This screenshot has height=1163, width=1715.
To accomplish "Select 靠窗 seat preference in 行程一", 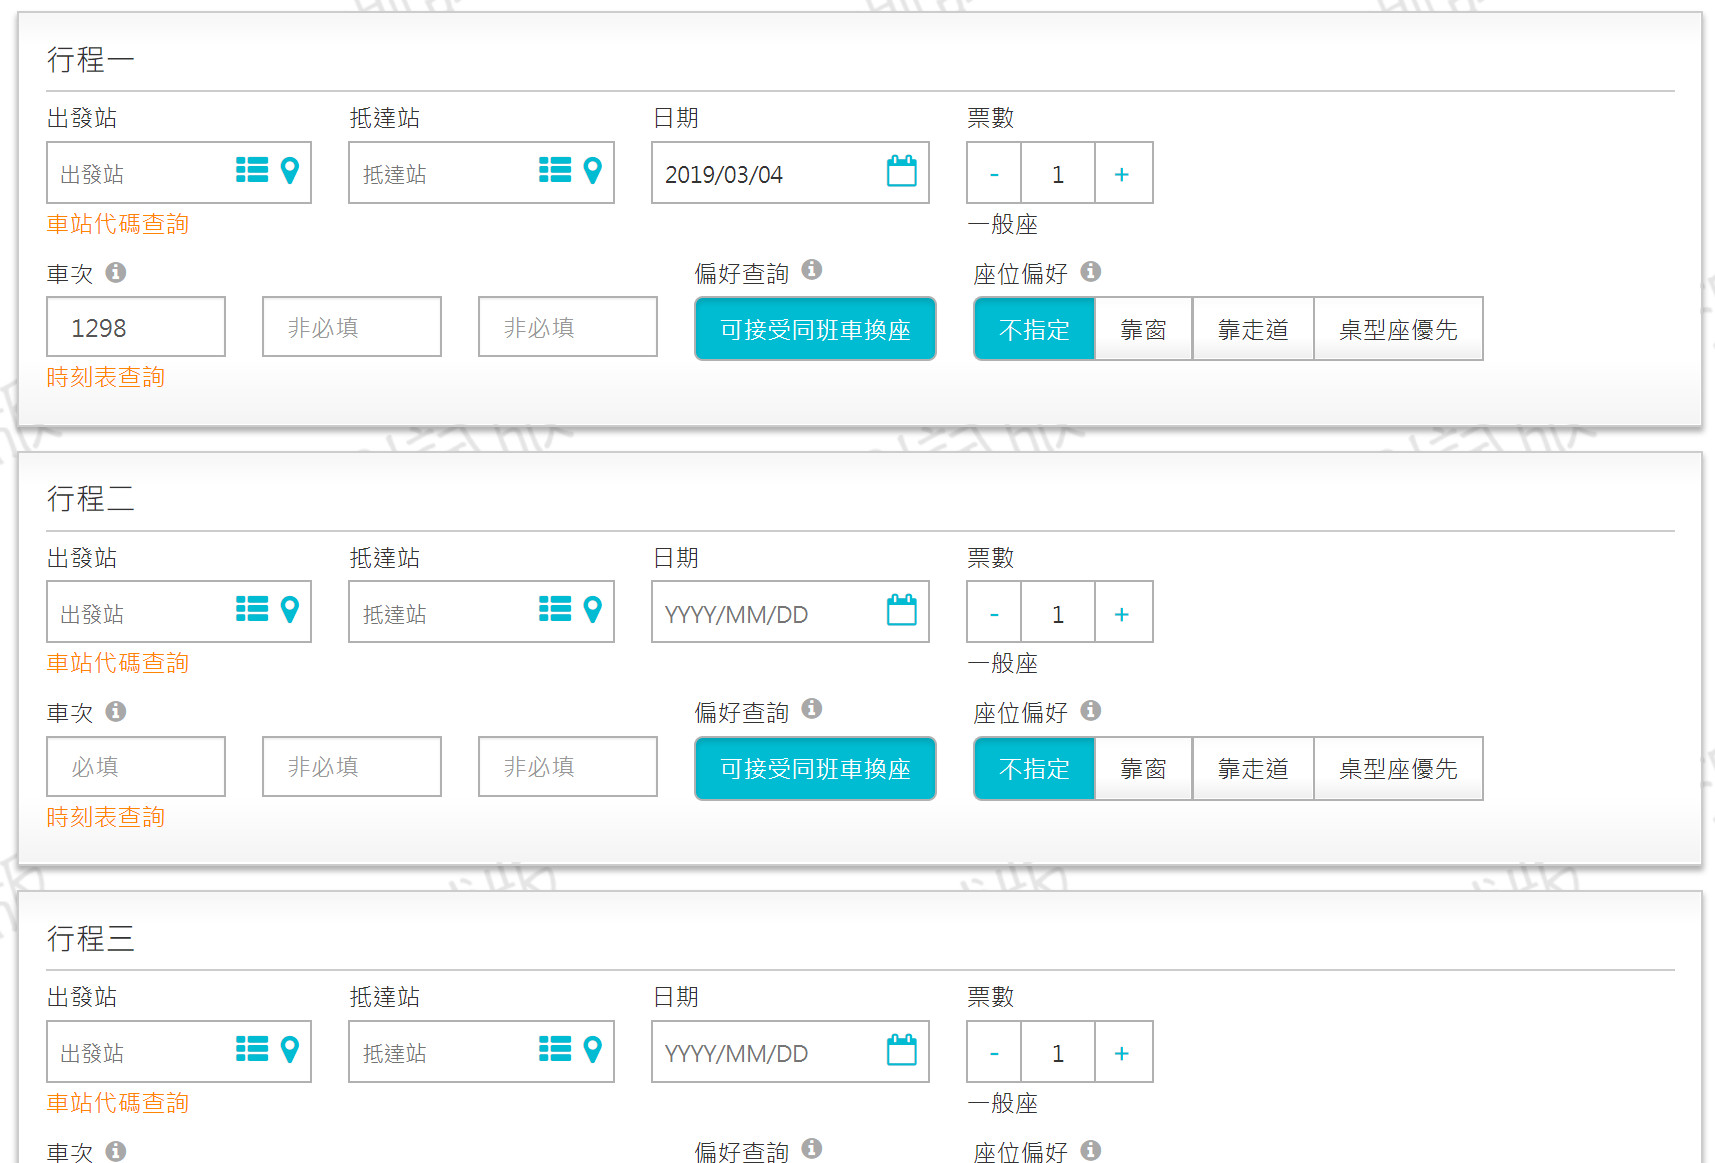I will point(1143,329).
